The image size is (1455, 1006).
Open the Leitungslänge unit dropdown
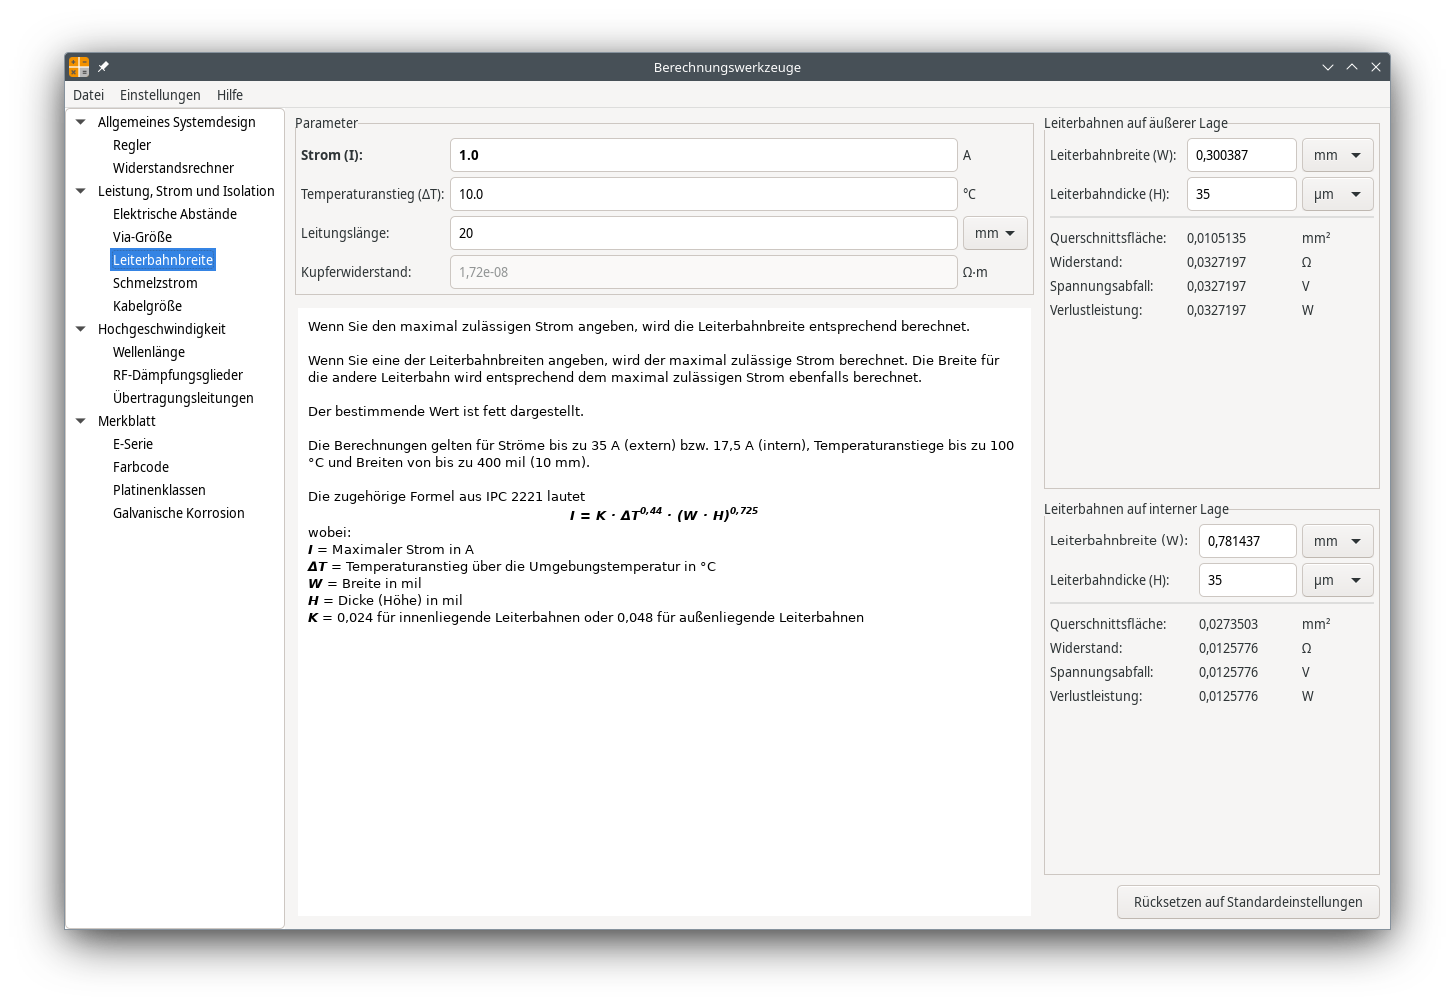click(994, 233)
